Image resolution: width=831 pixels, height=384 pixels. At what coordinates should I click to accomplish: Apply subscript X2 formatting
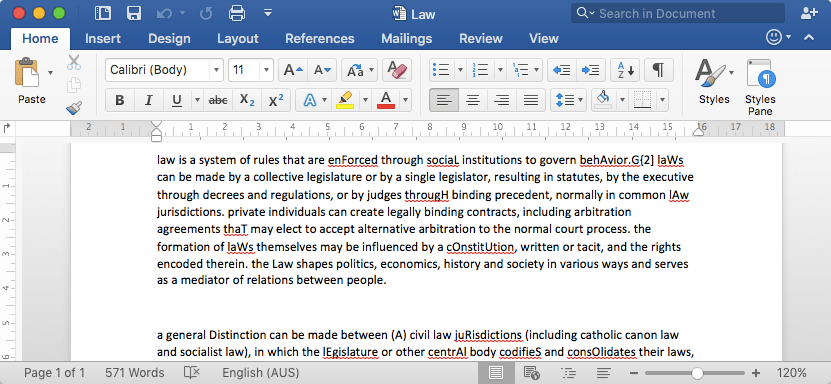click(247, 100)
